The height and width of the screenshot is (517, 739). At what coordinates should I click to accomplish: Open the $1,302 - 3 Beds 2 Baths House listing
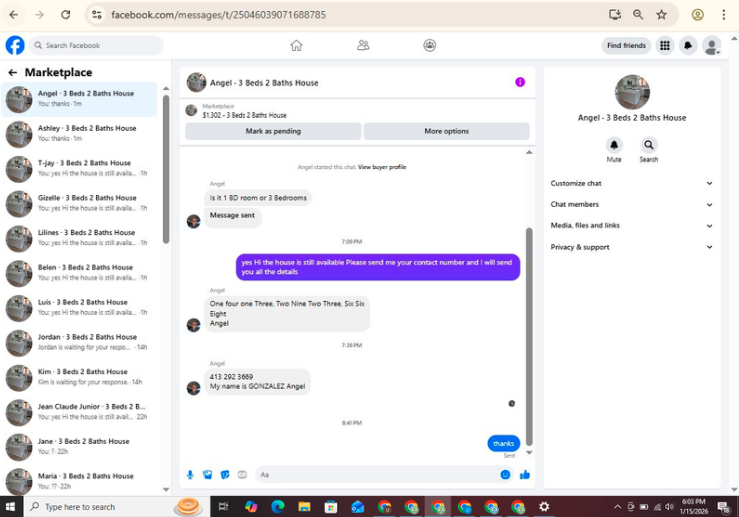tap(244, 115)
